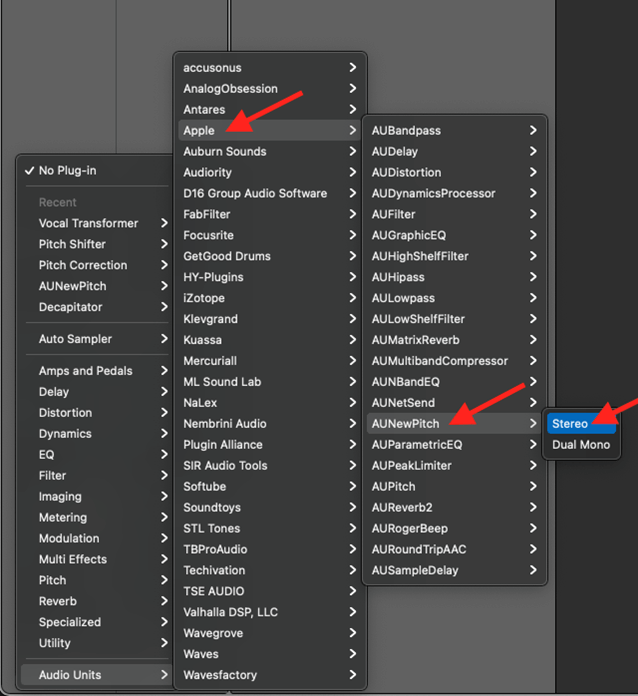Image resolution: width=638 pixels, height=696 pixels.
Task: Click the chevron beside Soundtoys
Action: coord(353,508)
